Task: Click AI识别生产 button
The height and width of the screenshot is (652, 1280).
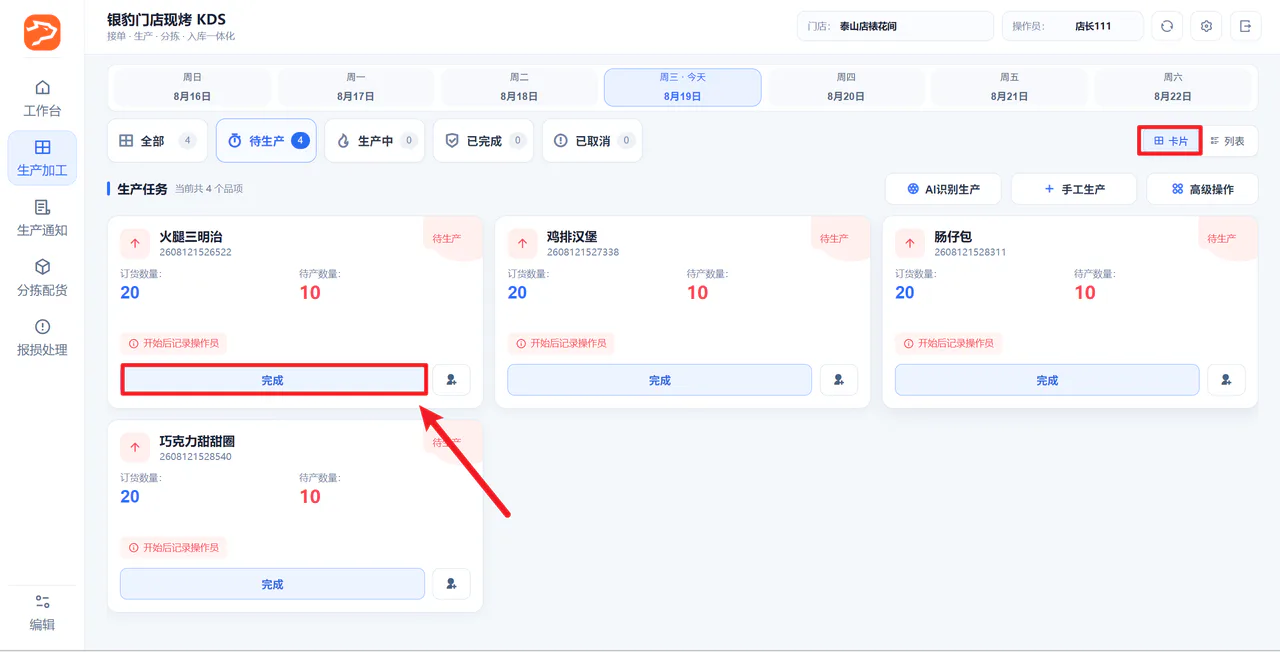Action: click(x=943, y=189)
